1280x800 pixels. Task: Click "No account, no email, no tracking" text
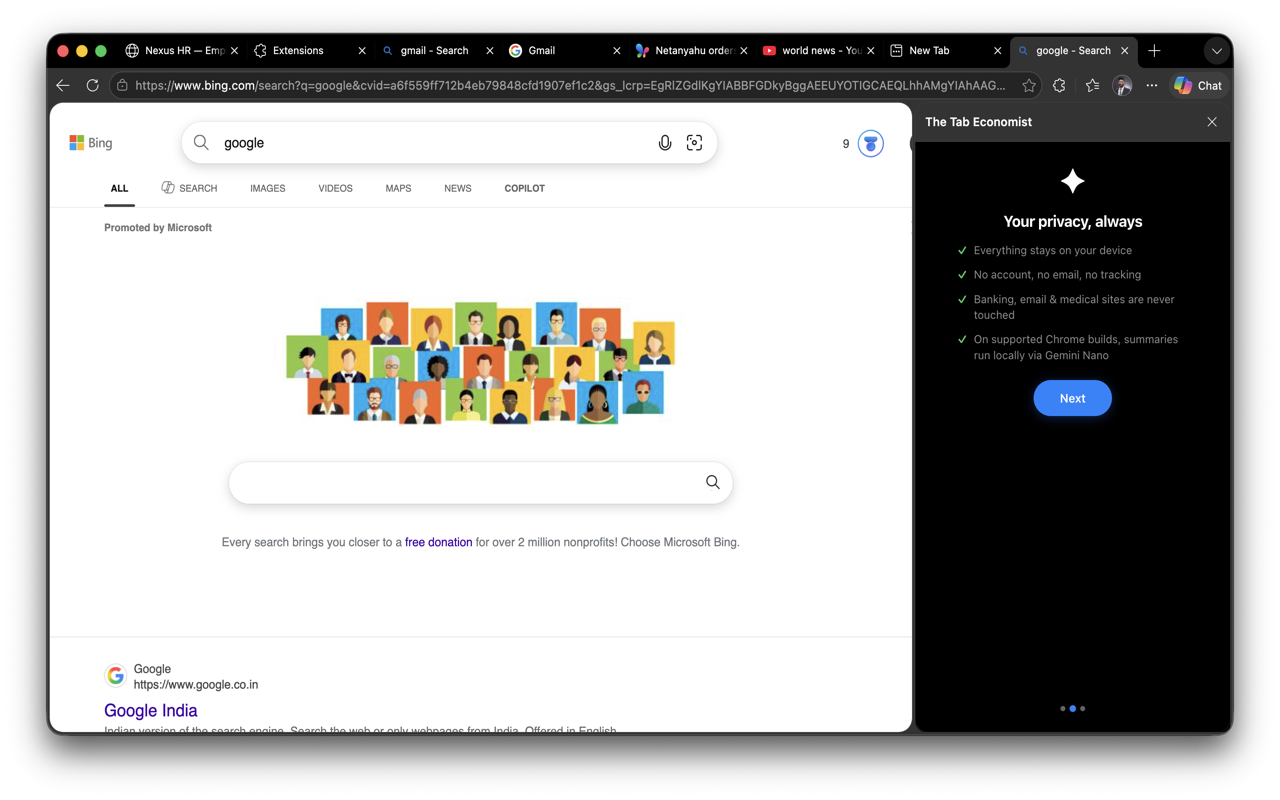click(1057, 275)
